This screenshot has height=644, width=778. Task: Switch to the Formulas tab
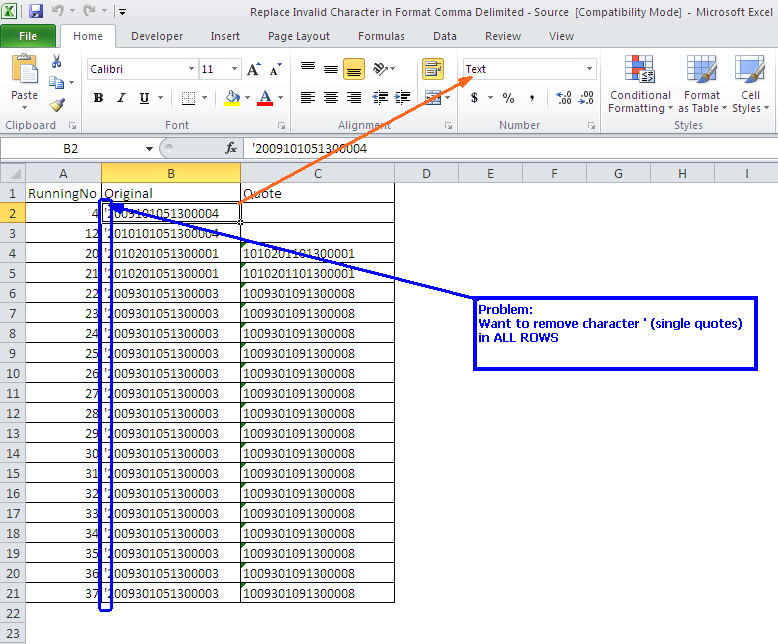[x=381, y=36]
